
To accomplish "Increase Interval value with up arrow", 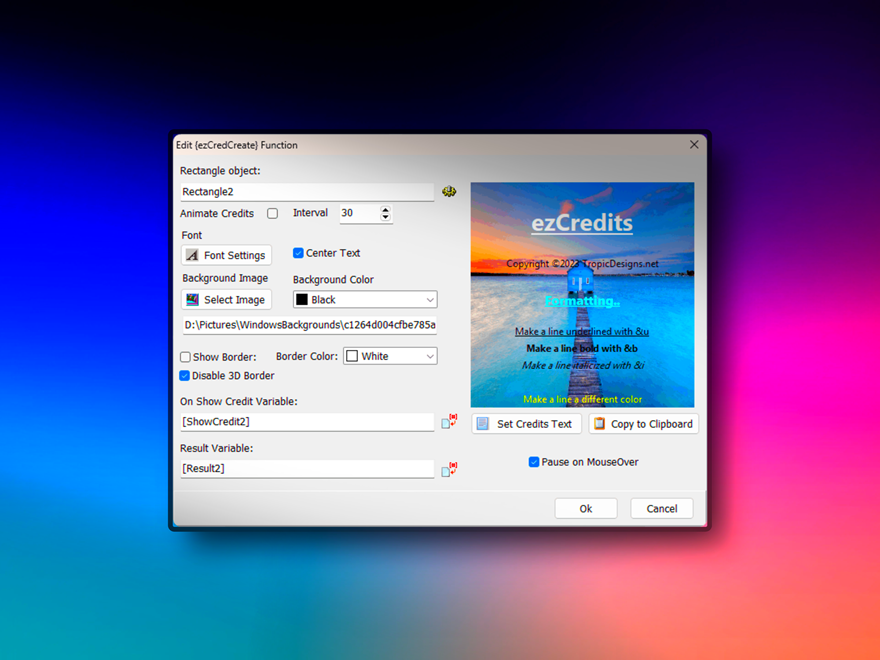I will pos(386,209).
